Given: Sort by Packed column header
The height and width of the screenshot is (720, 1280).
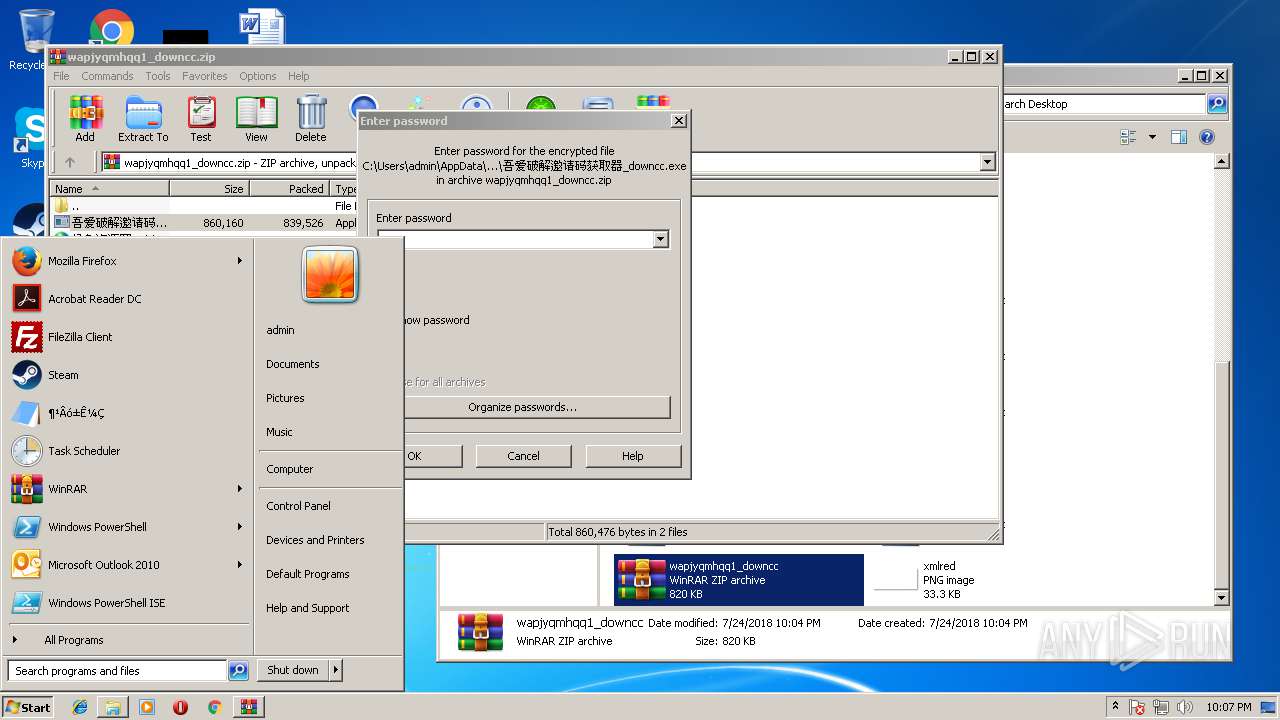Looking at the screenshot, I should [x=289, y=188].
